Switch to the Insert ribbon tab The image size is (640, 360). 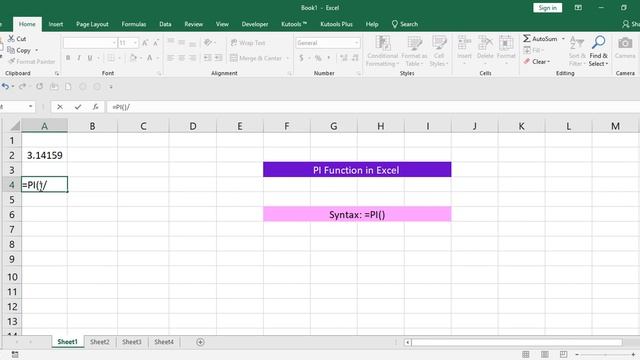pos(56,24)
